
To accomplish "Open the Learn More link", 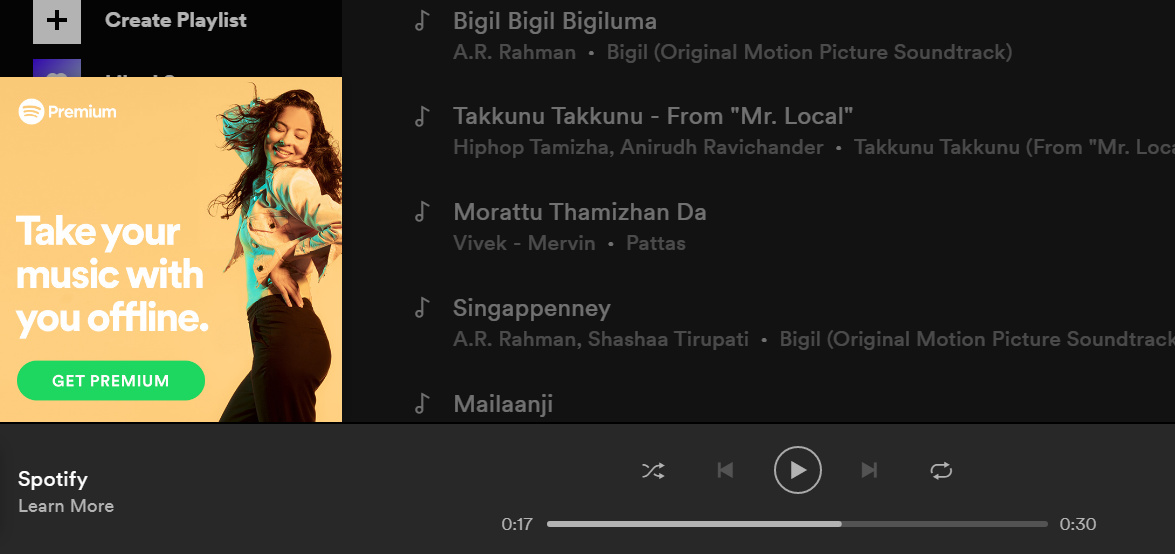I will (x=66, y=506).
